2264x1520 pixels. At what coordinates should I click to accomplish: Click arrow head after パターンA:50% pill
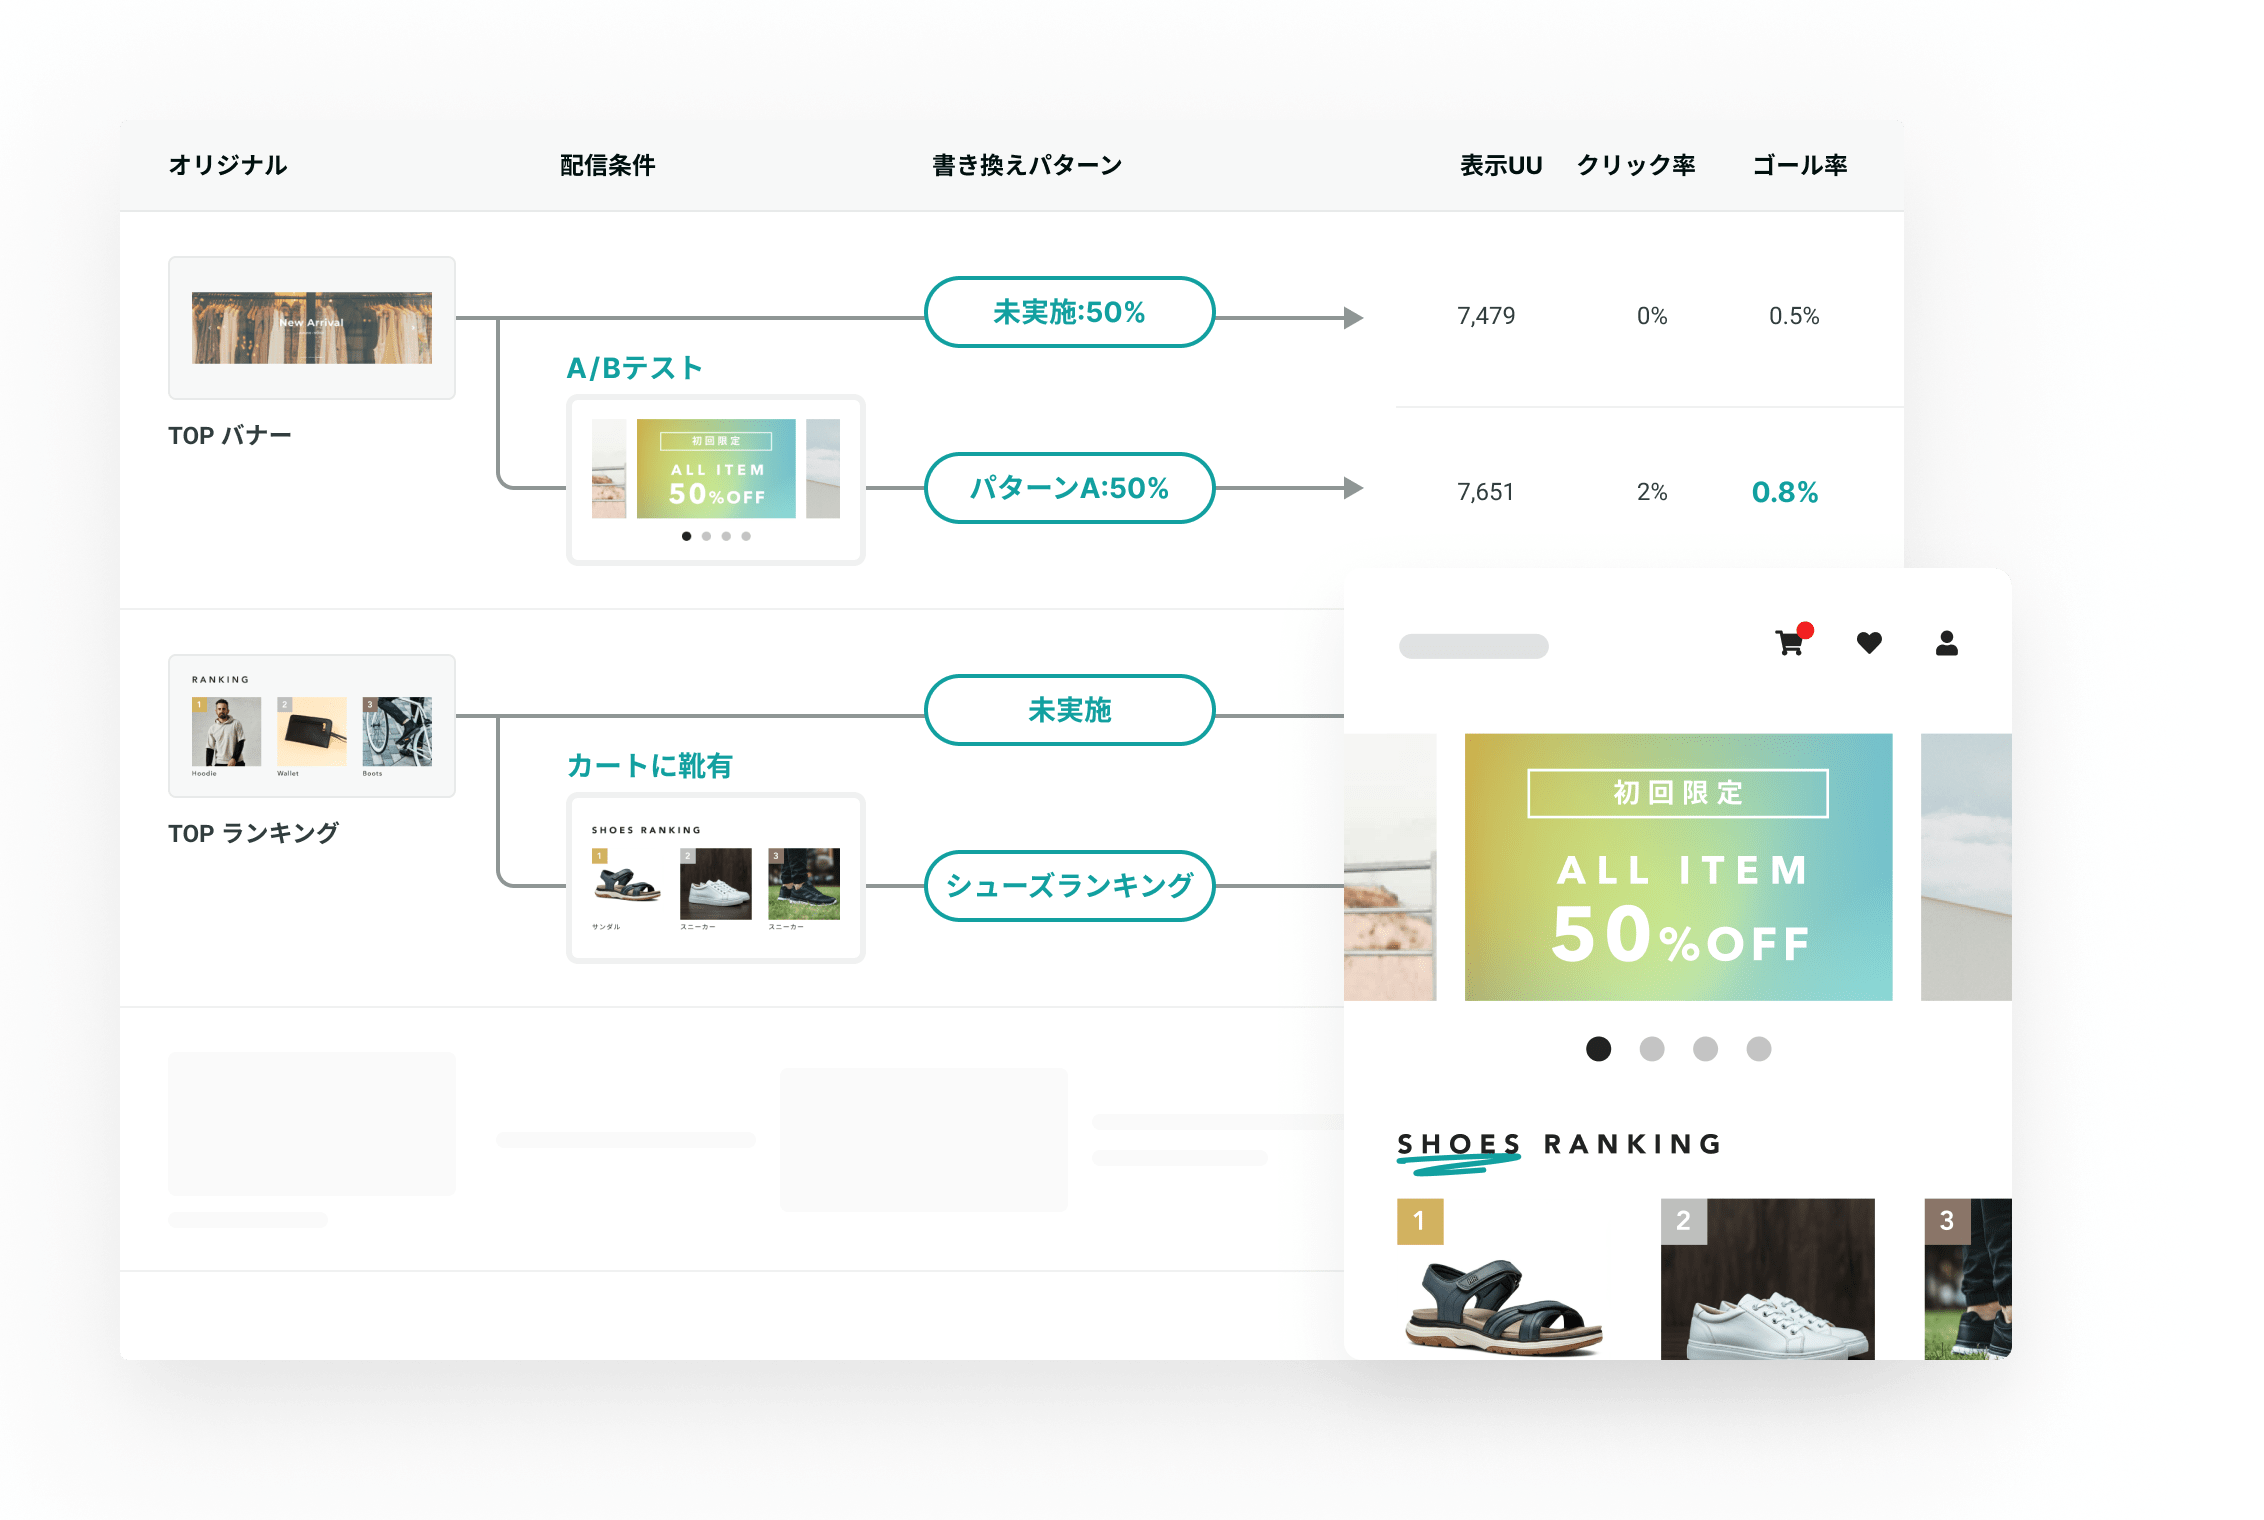pos(1353,488)
